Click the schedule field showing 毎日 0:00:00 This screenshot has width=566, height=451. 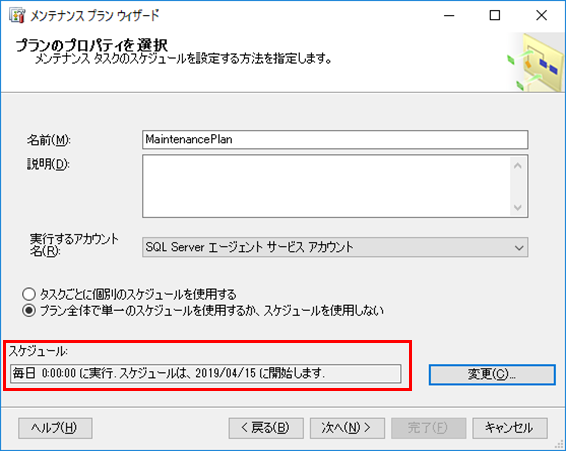click(206, 373)
